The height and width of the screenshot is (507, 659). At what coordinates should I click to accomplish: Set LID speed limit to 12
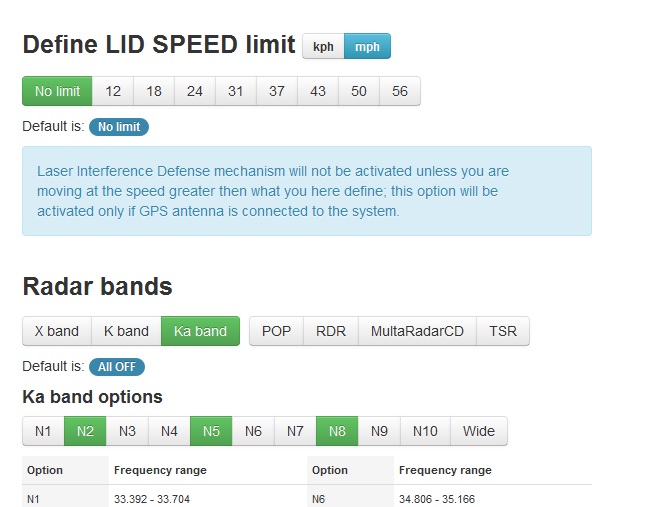point(113,91)
